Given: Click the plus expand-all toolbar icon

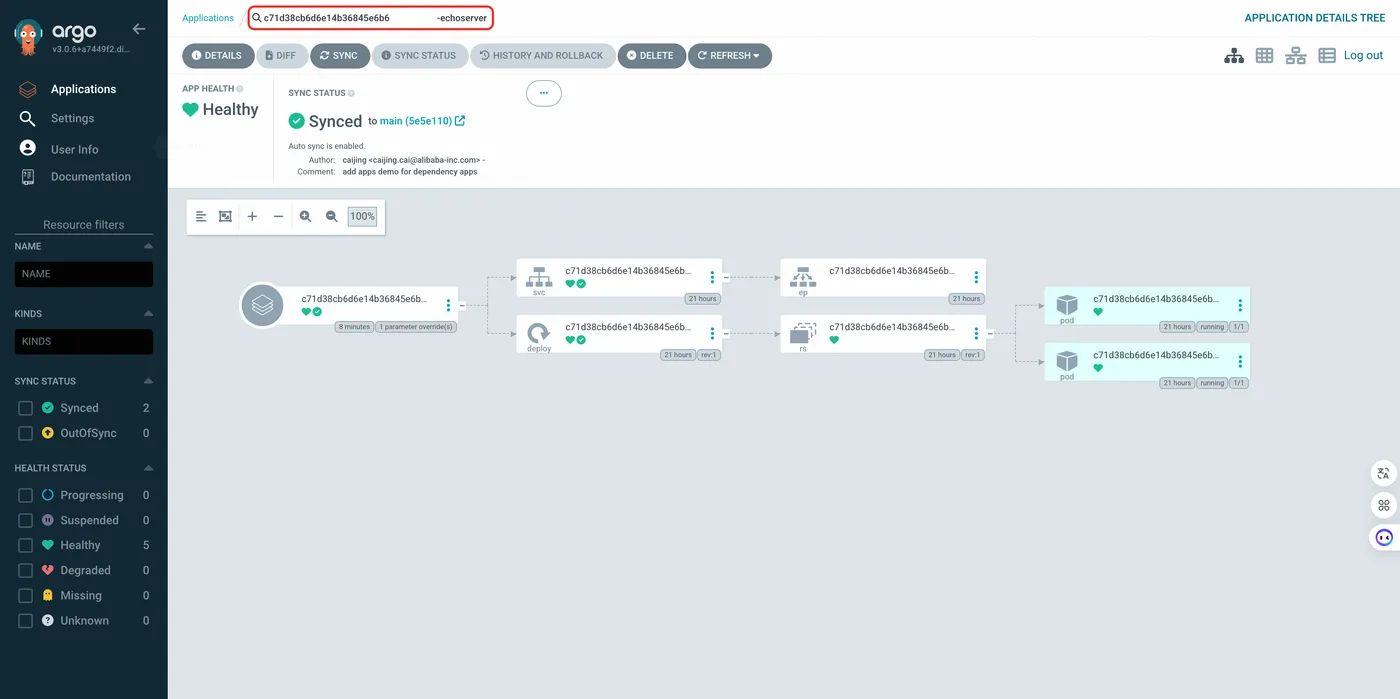Looking at the screenshot, I should 252,216.
